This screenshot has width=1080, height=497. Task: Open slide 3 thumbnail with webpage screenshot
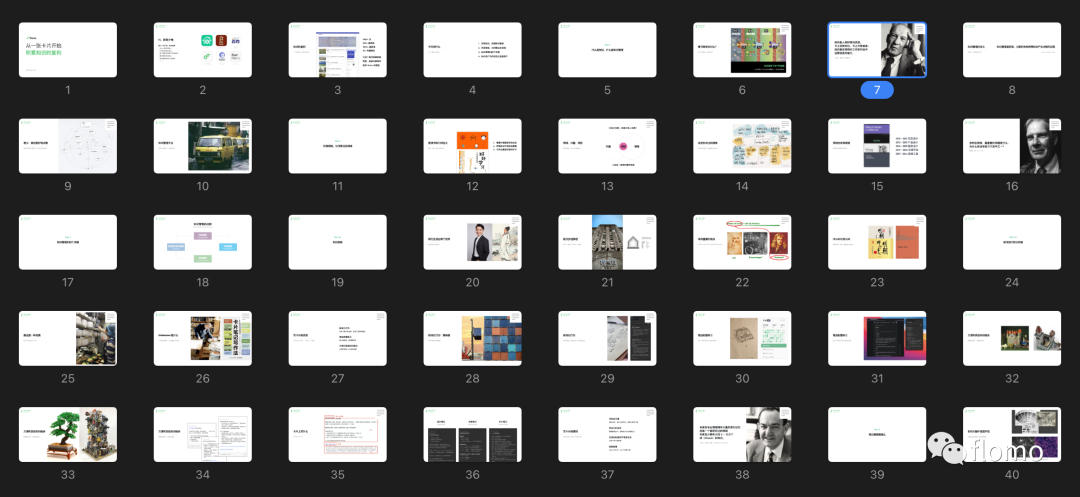(338, 50)
